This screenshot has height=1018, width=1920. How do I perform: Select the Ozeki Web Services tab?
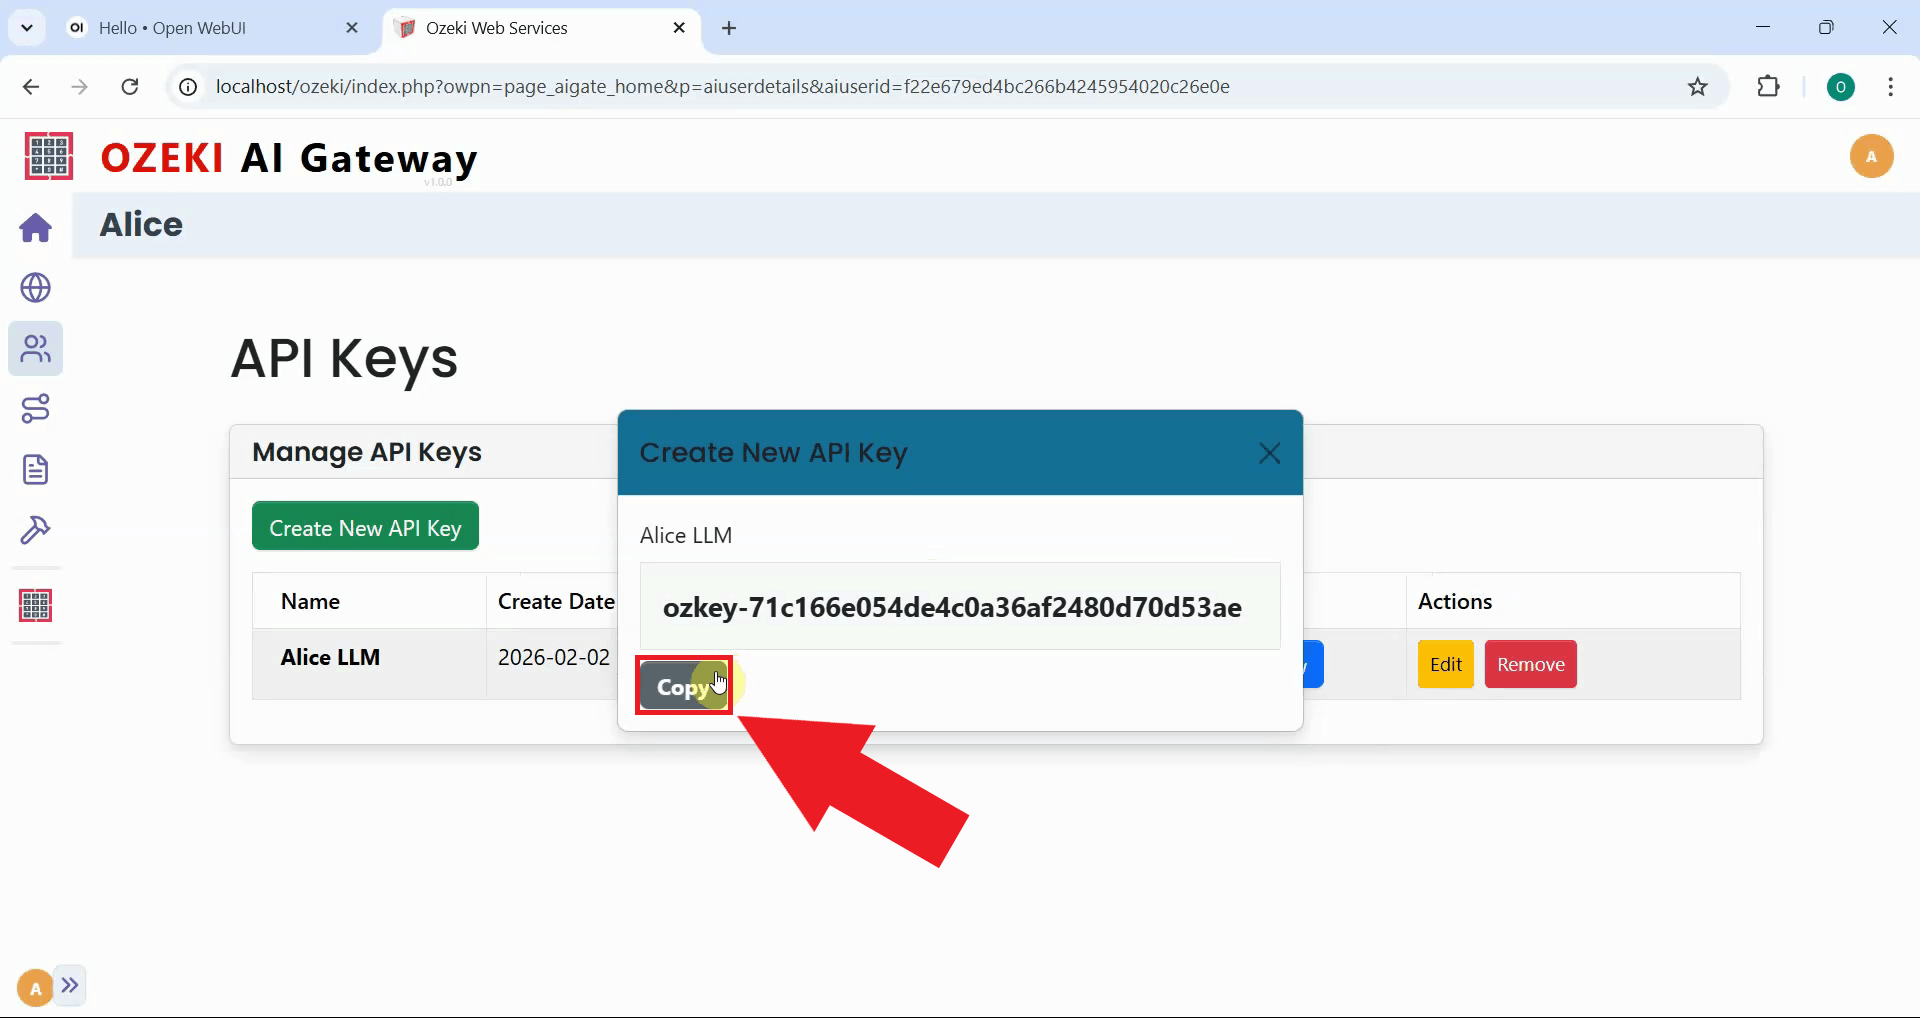pos(497,27)
